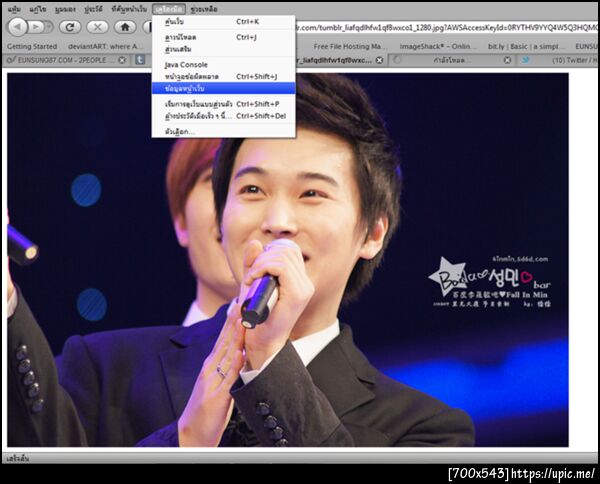Open the ImageShack bookmark

coord(438,46)
